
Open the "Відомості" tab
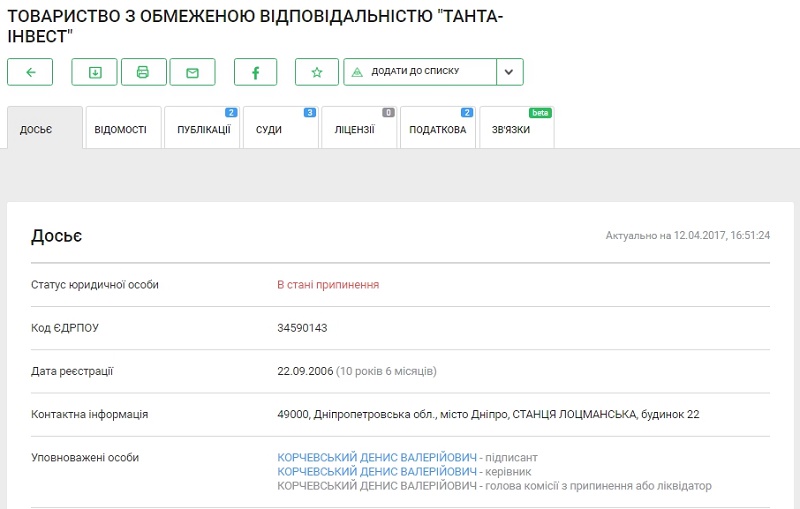click(x=121, y=130)
